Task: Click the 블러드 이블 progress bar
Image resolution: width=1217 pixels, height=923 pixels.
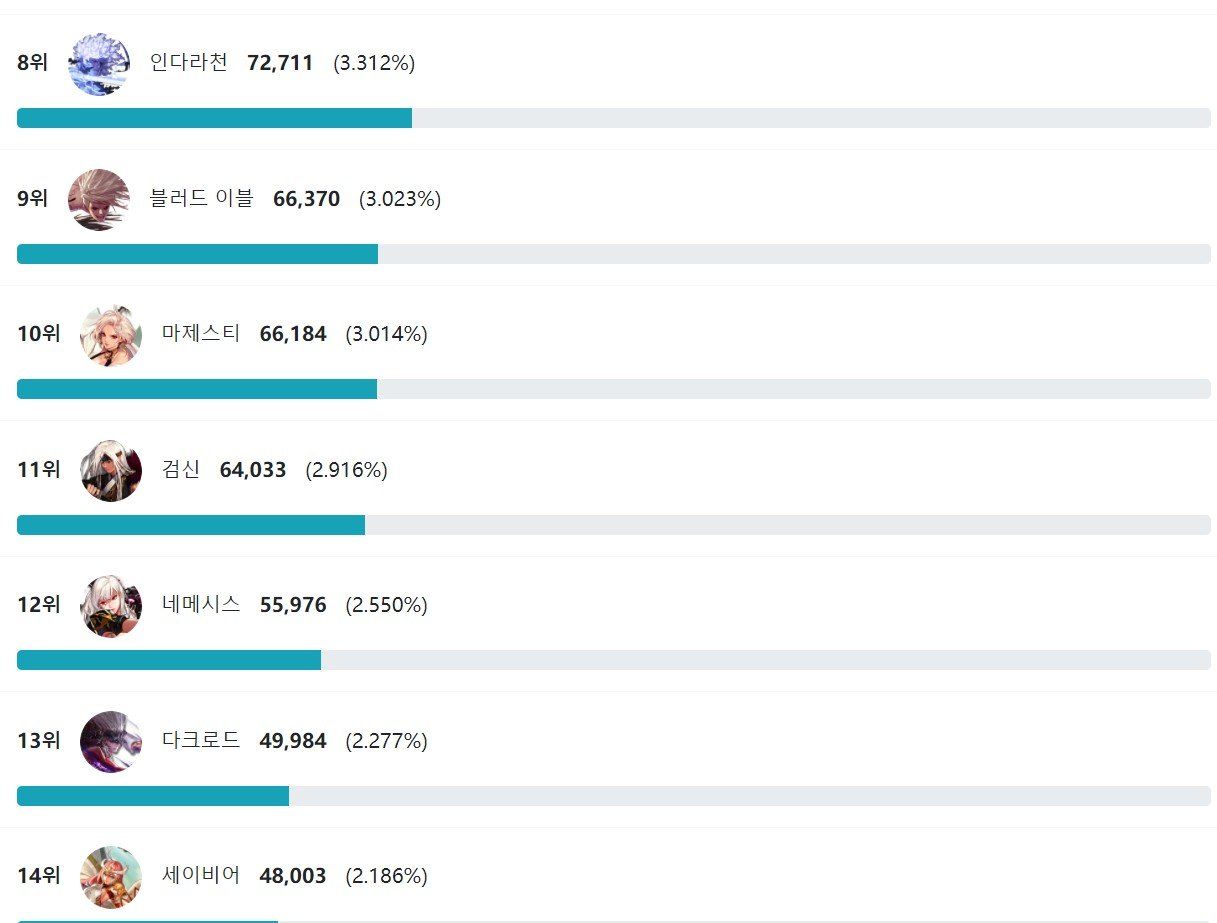Action: coord(613,254)
